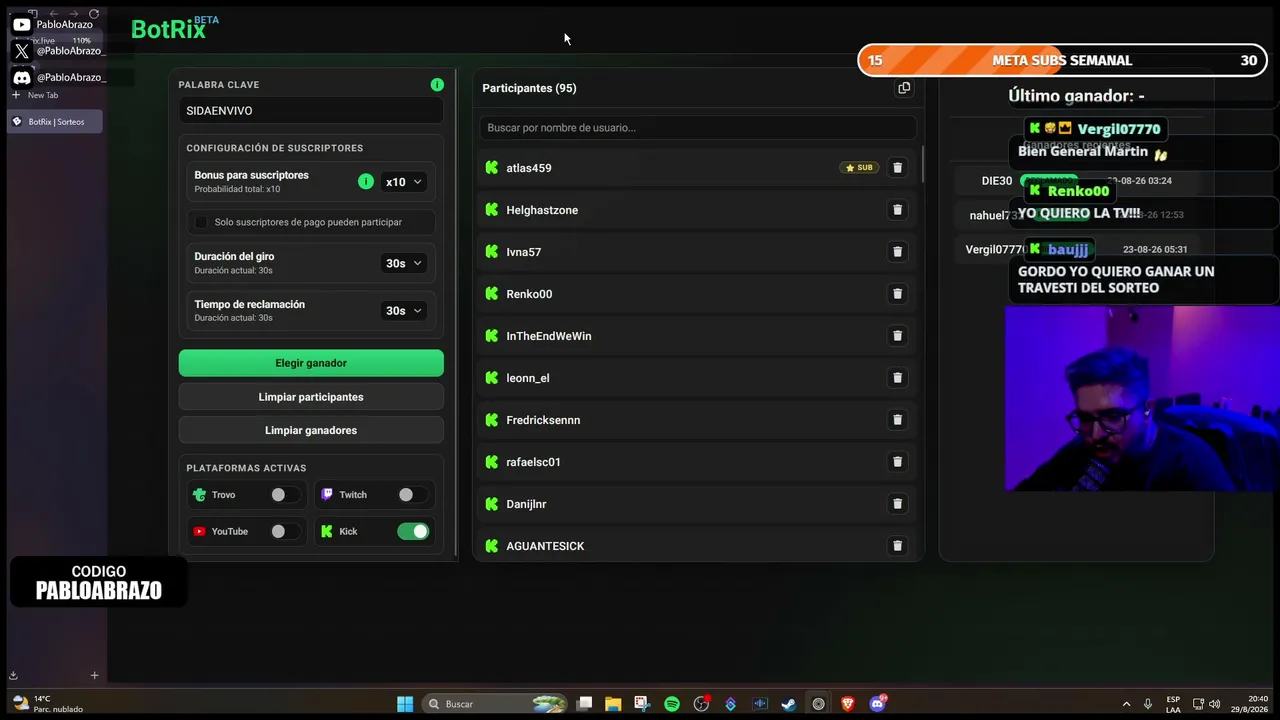Image resolution: width=1280 pixels, height=720 pixels.
Task: Copy the participants list with the copy icon
Action: coord(904,88)
